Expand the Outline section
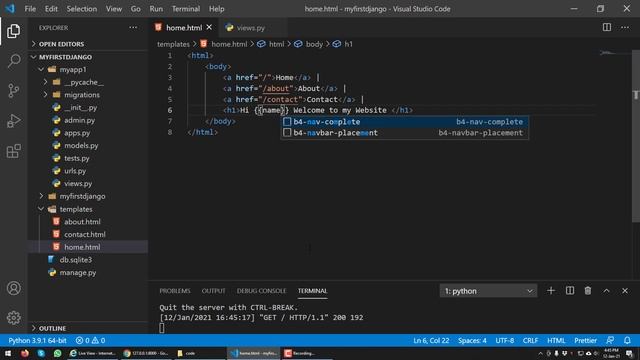 52,328
